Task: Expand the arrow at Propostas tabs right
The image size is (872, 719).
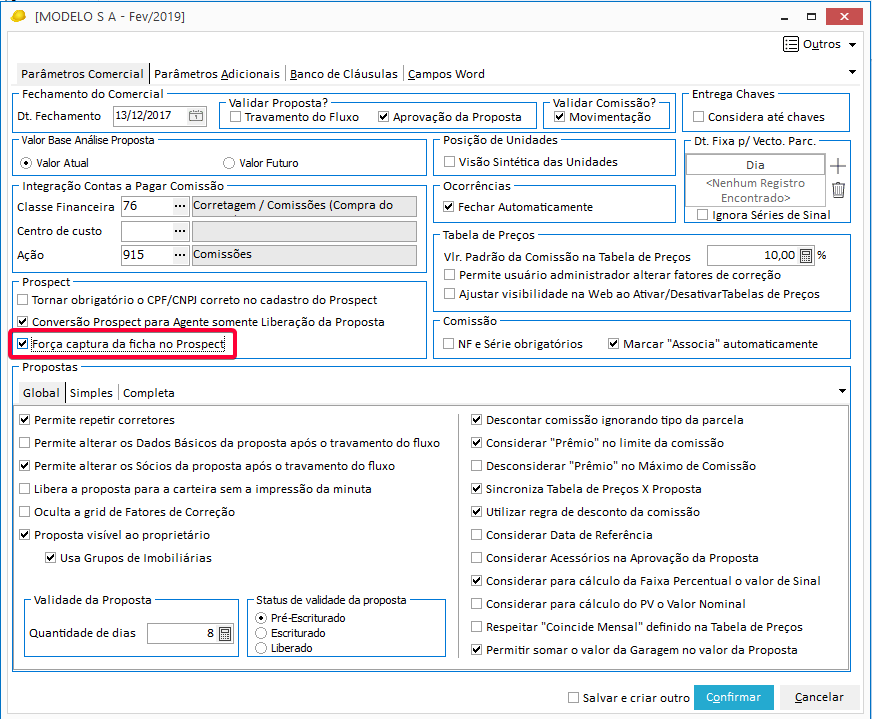Action: coord(842,391)
